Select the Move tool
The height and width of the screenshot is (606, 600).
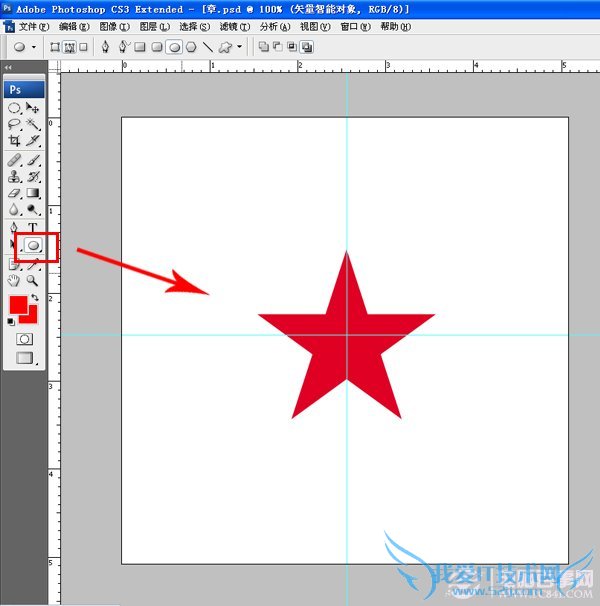click(x=32, y=108)
